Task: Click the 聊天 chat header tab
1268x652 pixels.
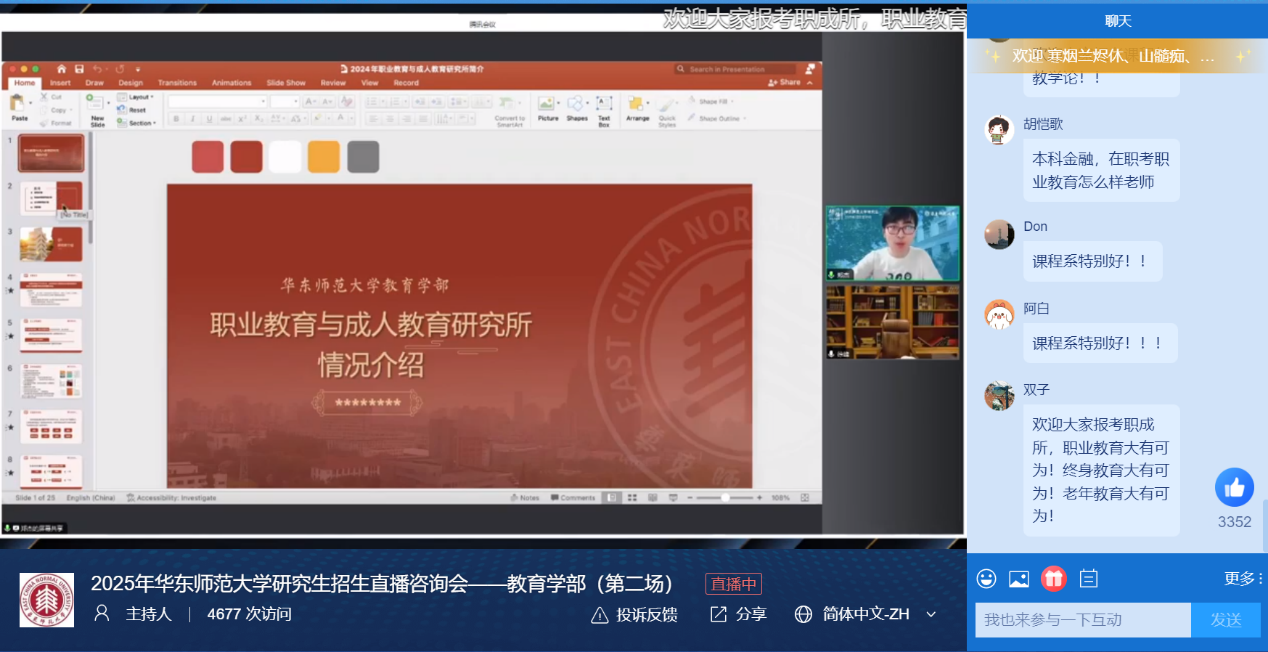Action: click(1118, 21)
